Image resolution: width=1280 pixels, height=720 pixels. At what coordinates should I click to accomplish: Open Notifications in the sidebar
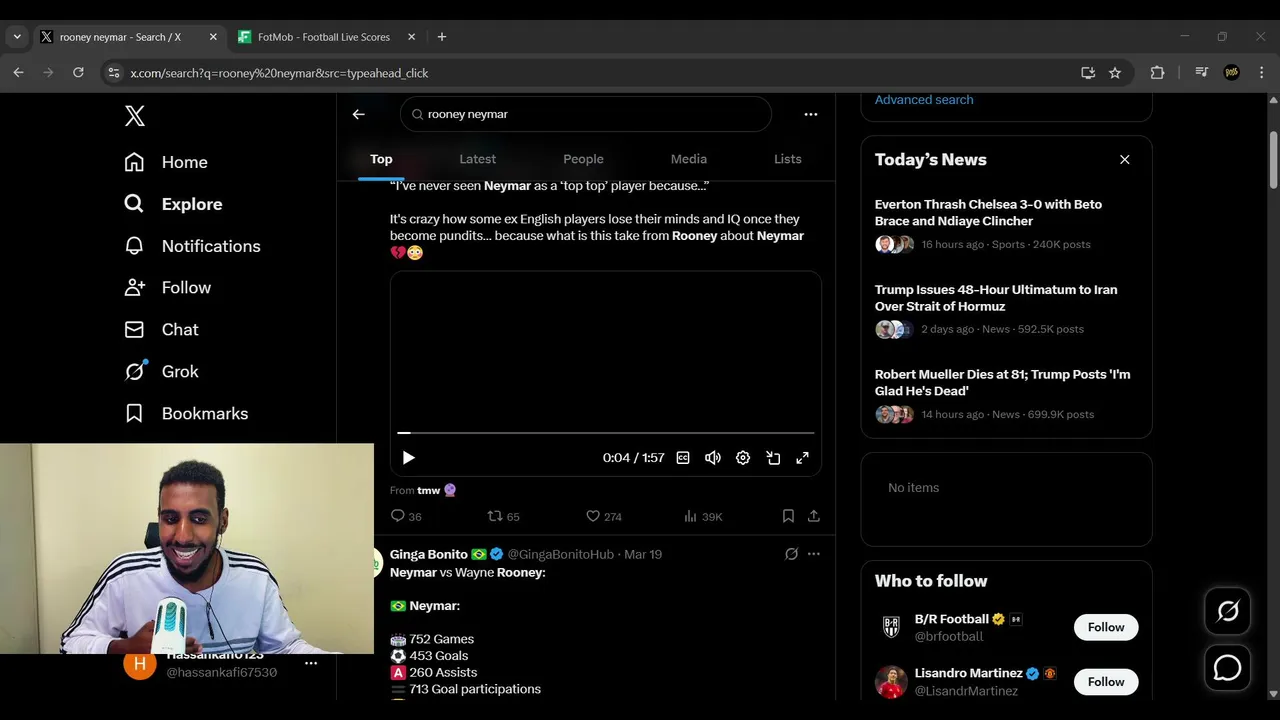[x=192, y=246]
